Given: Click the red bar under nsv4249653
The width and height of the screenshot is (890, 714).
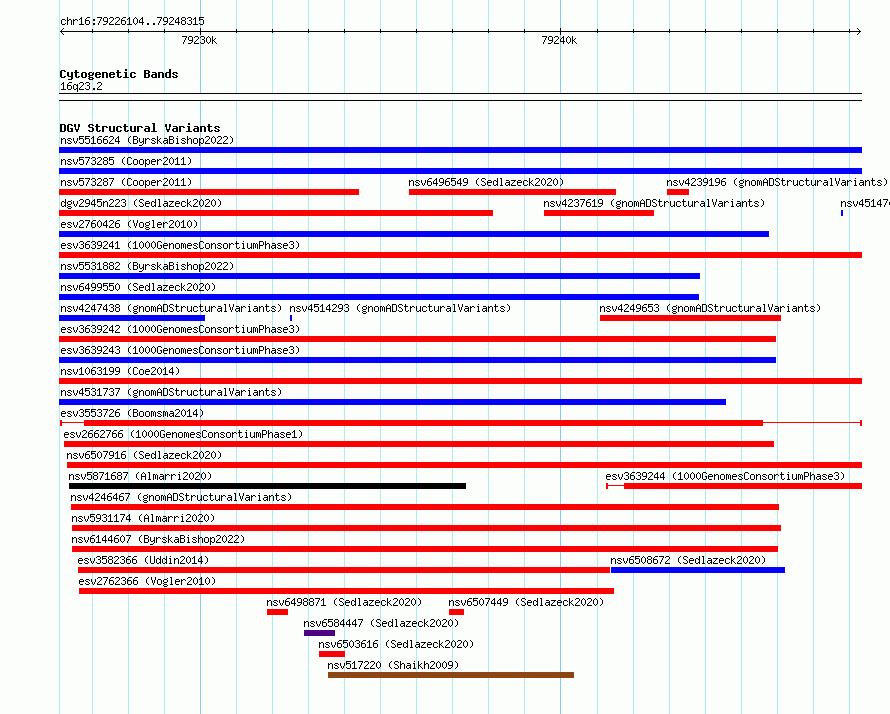Looking at the screenshot, I should pos(690,318).
